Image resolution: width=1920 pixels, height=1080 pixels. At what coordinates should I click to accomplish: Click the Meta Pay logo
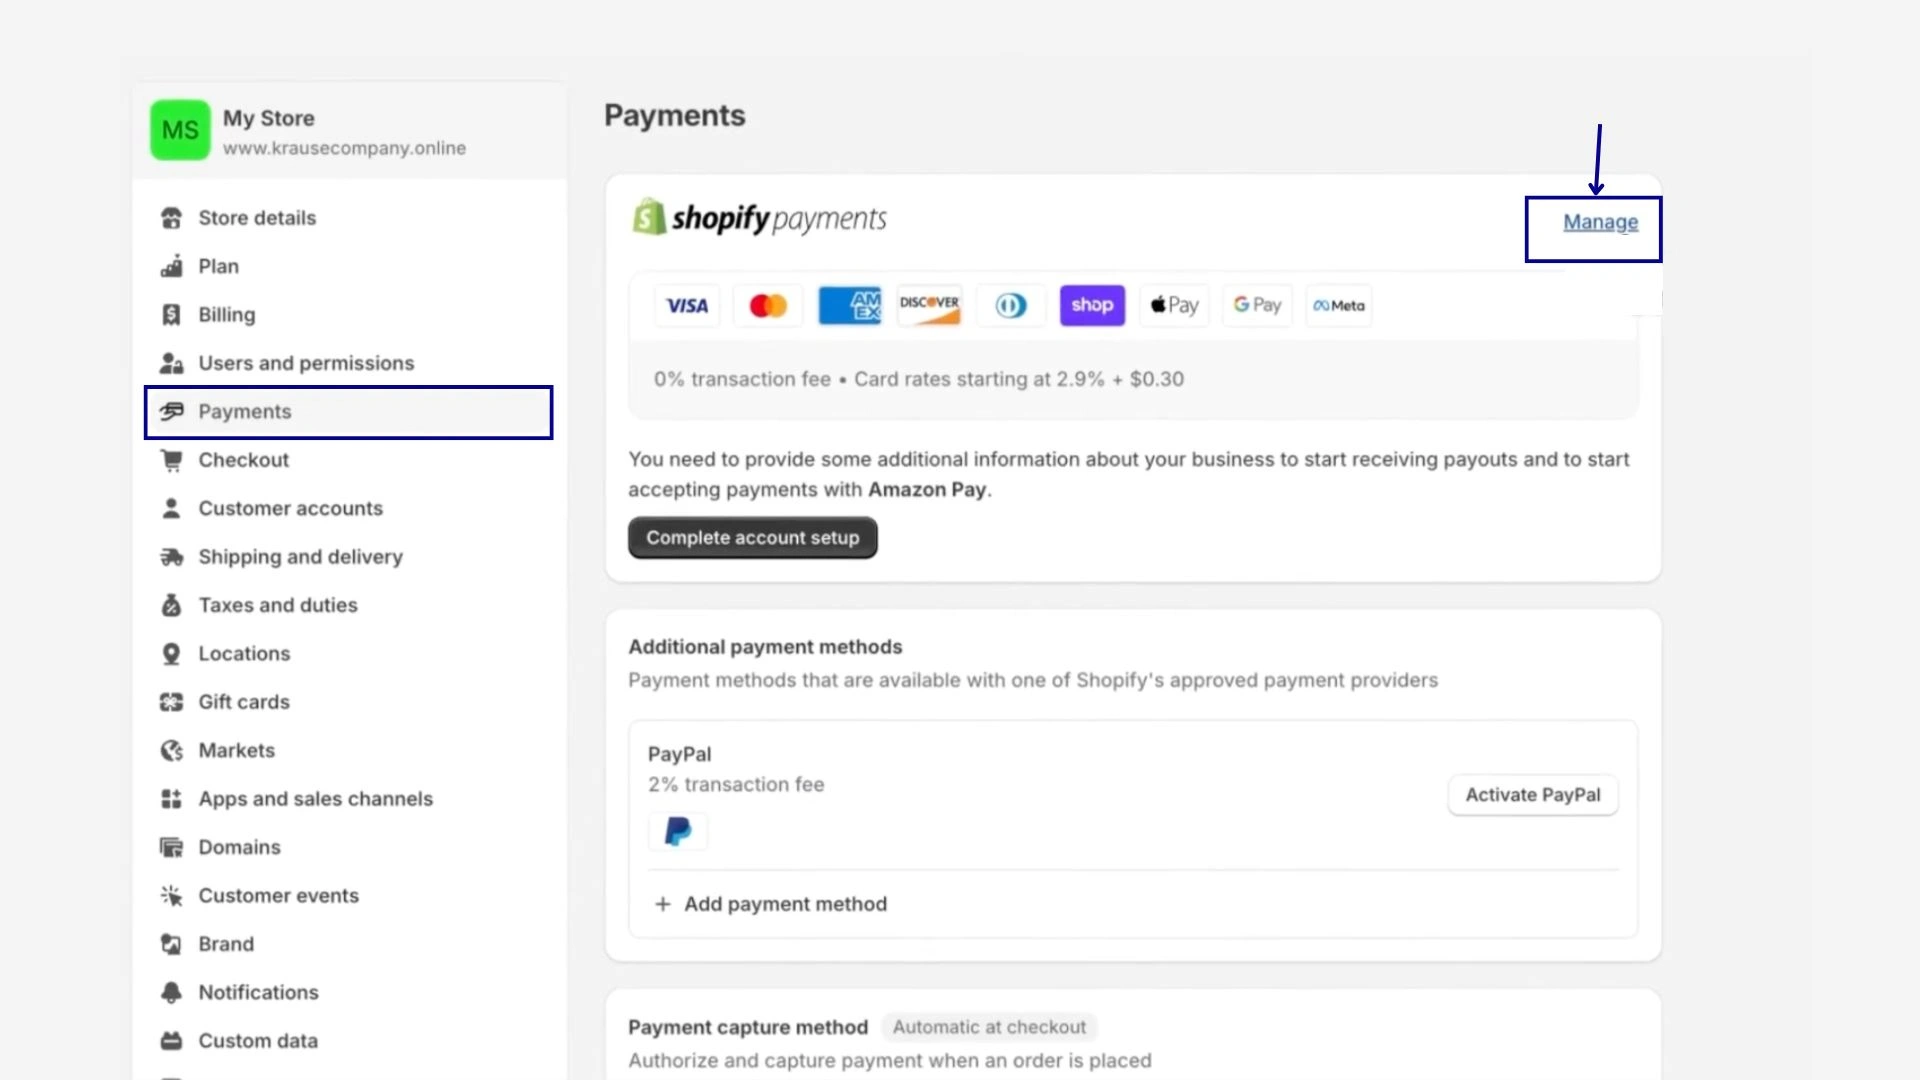(1339, 305)
